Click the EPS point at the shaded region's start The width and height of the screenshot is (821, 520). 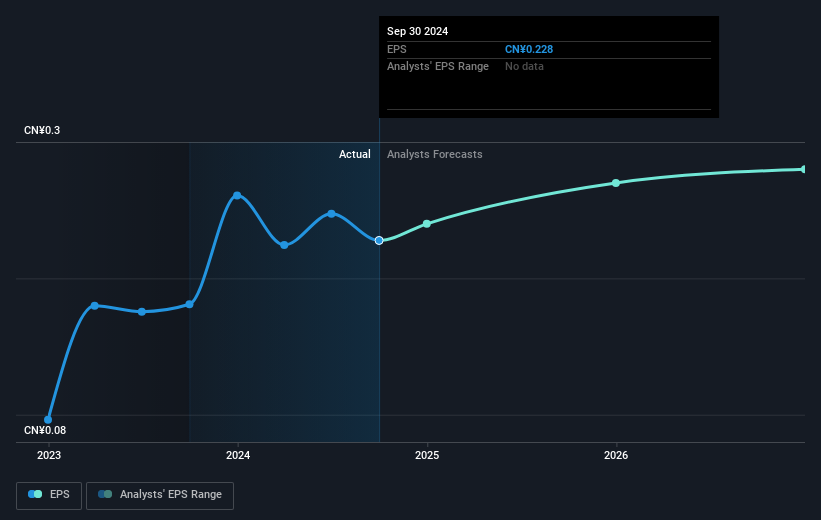click(190, 304)
